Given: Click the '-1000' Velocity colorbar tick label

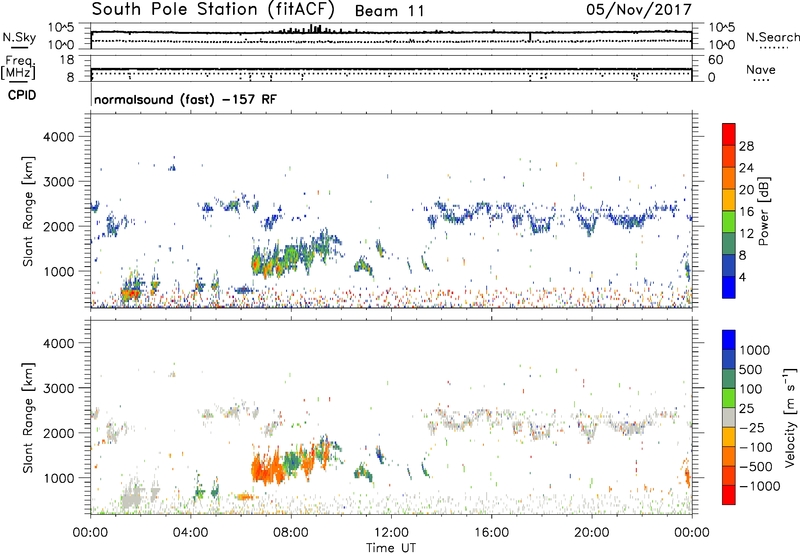Looking at the screenshot, I should pos(759,486).
